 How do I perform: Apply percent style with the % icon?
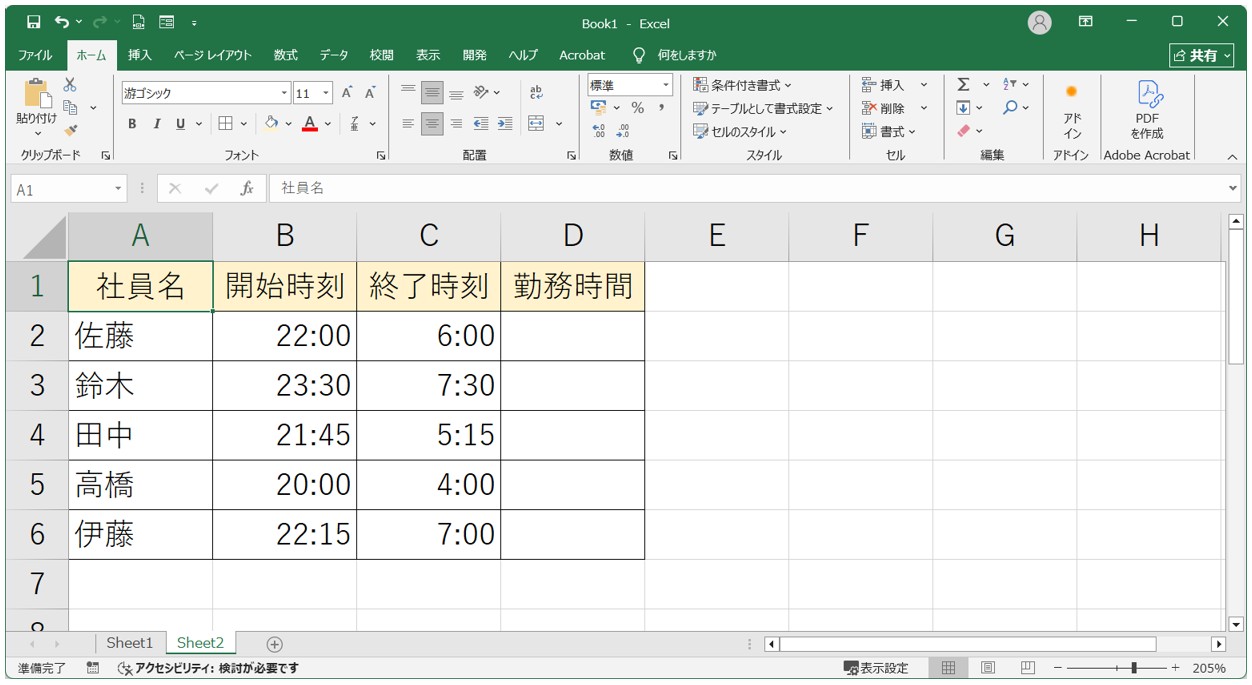638,108
